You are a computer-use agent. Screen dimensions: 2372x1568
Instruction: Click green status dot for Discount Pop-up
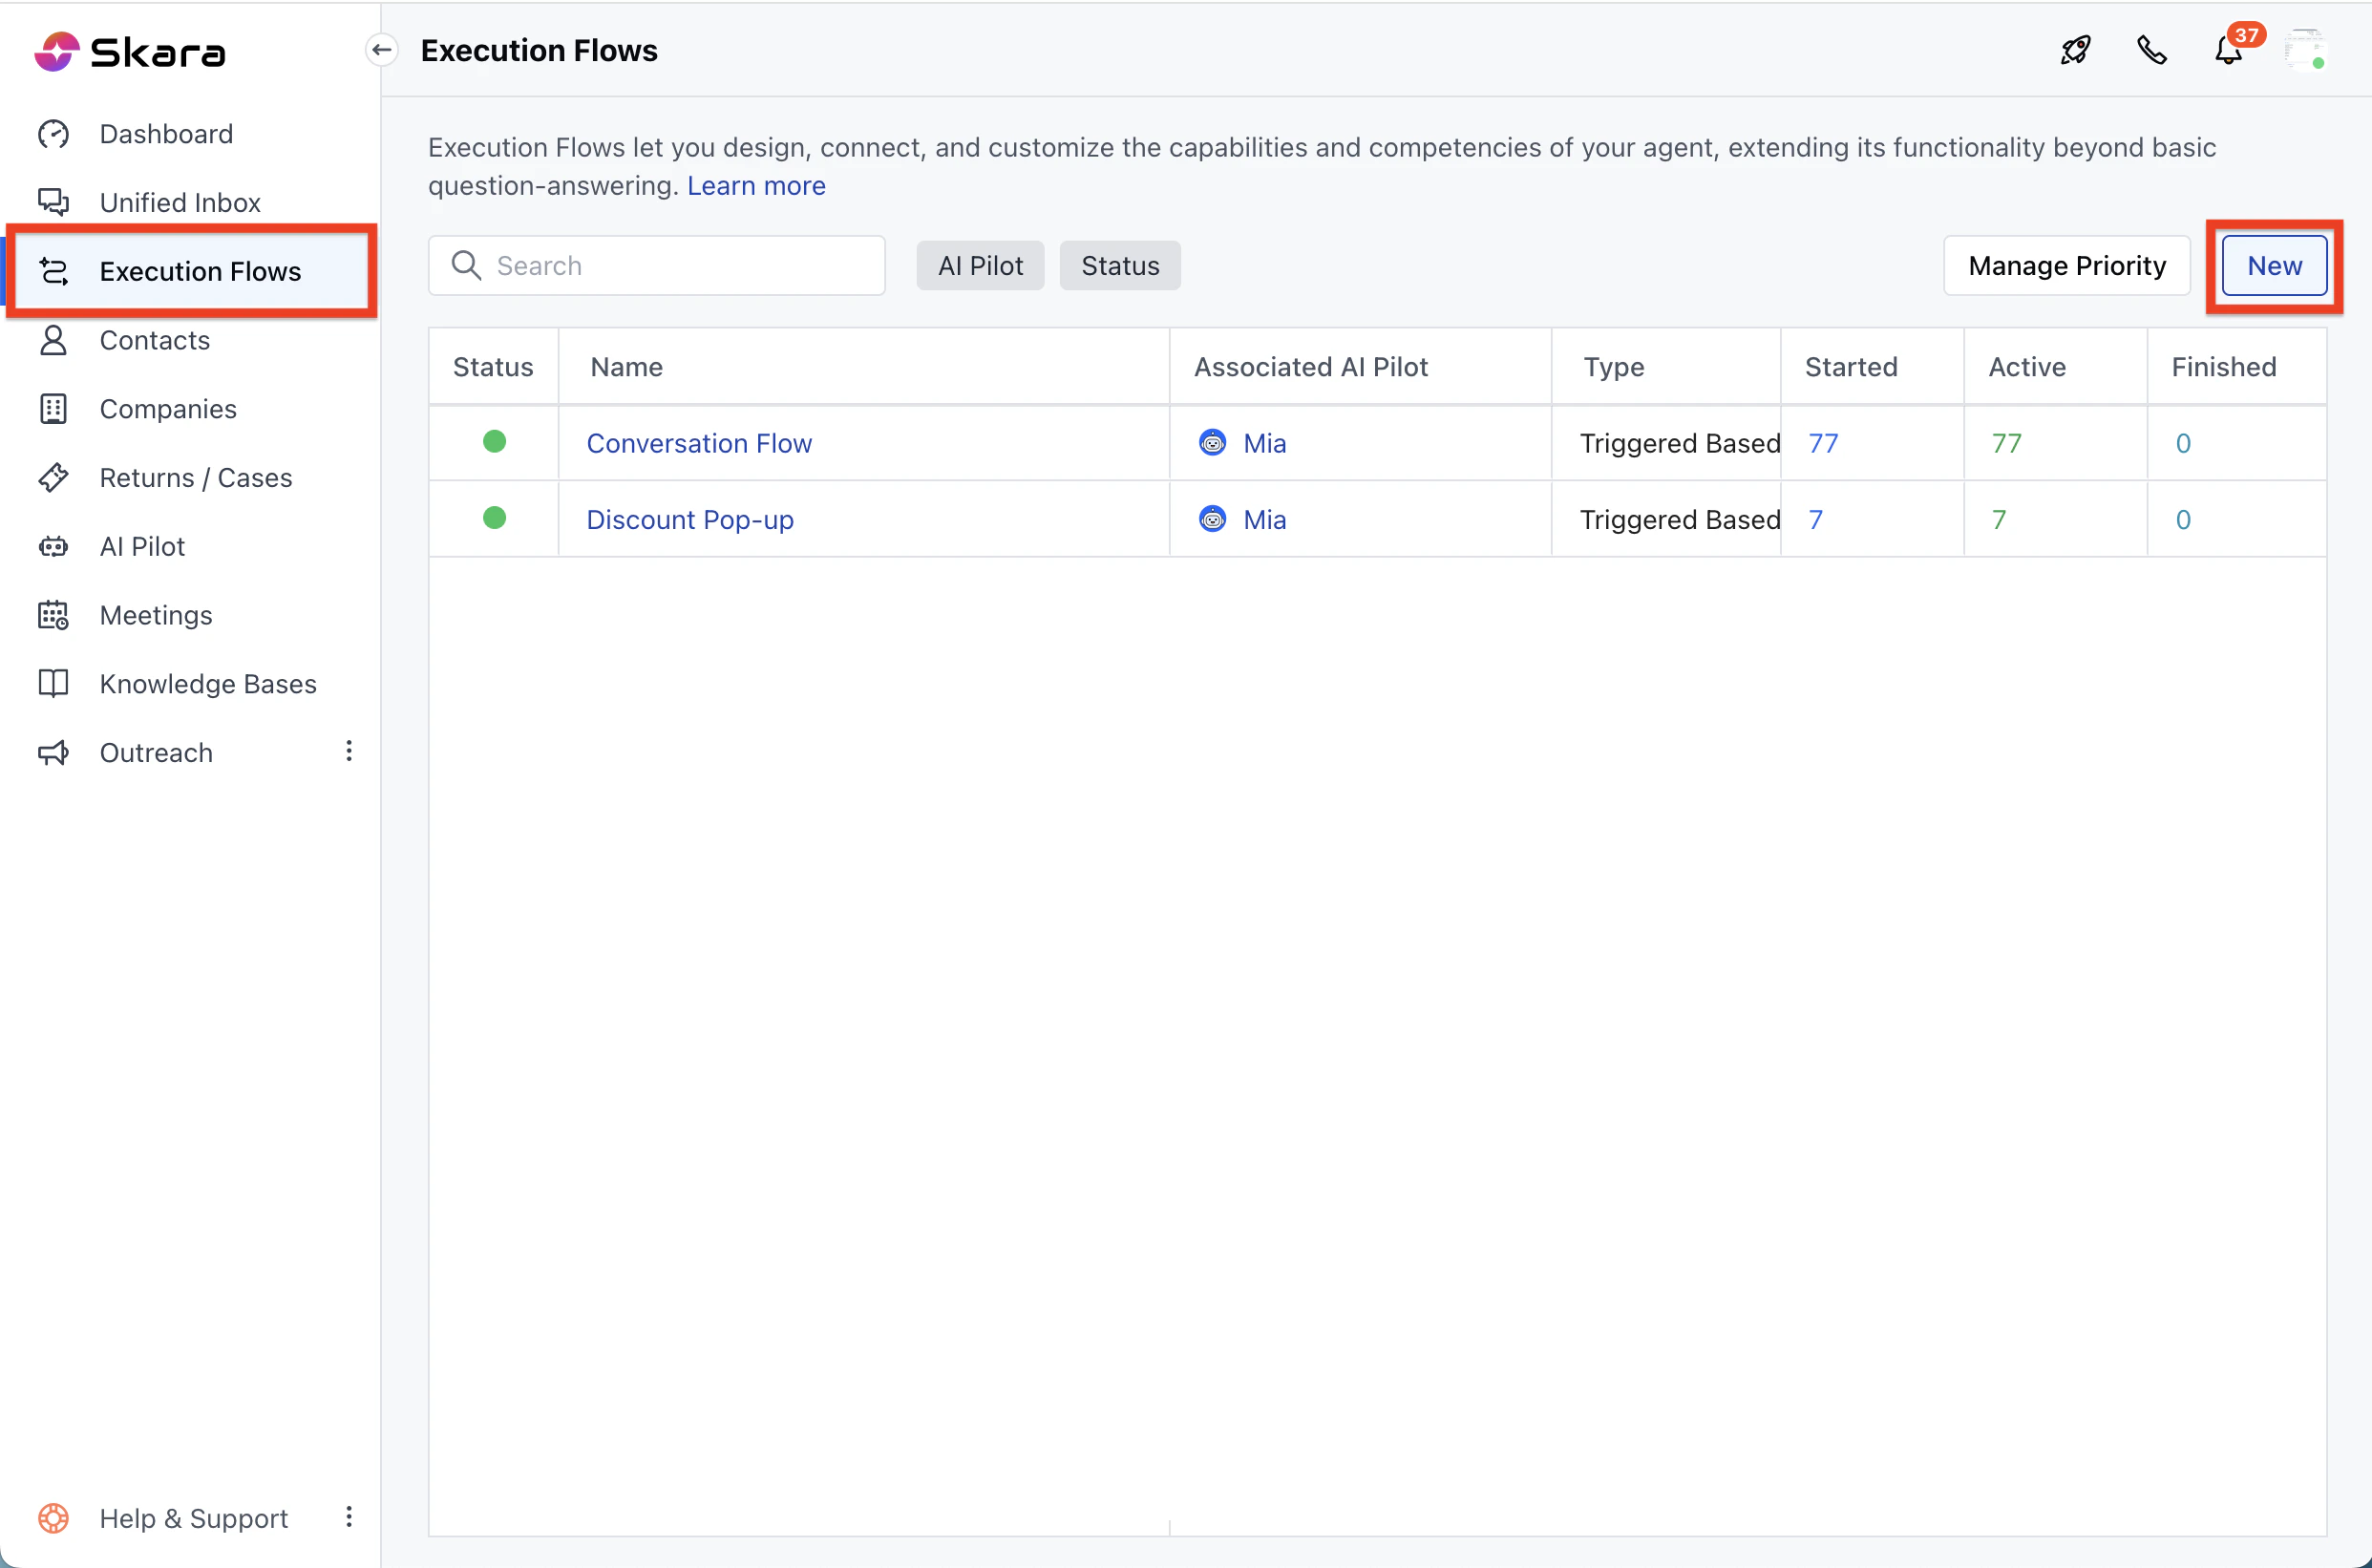[494, 518]
